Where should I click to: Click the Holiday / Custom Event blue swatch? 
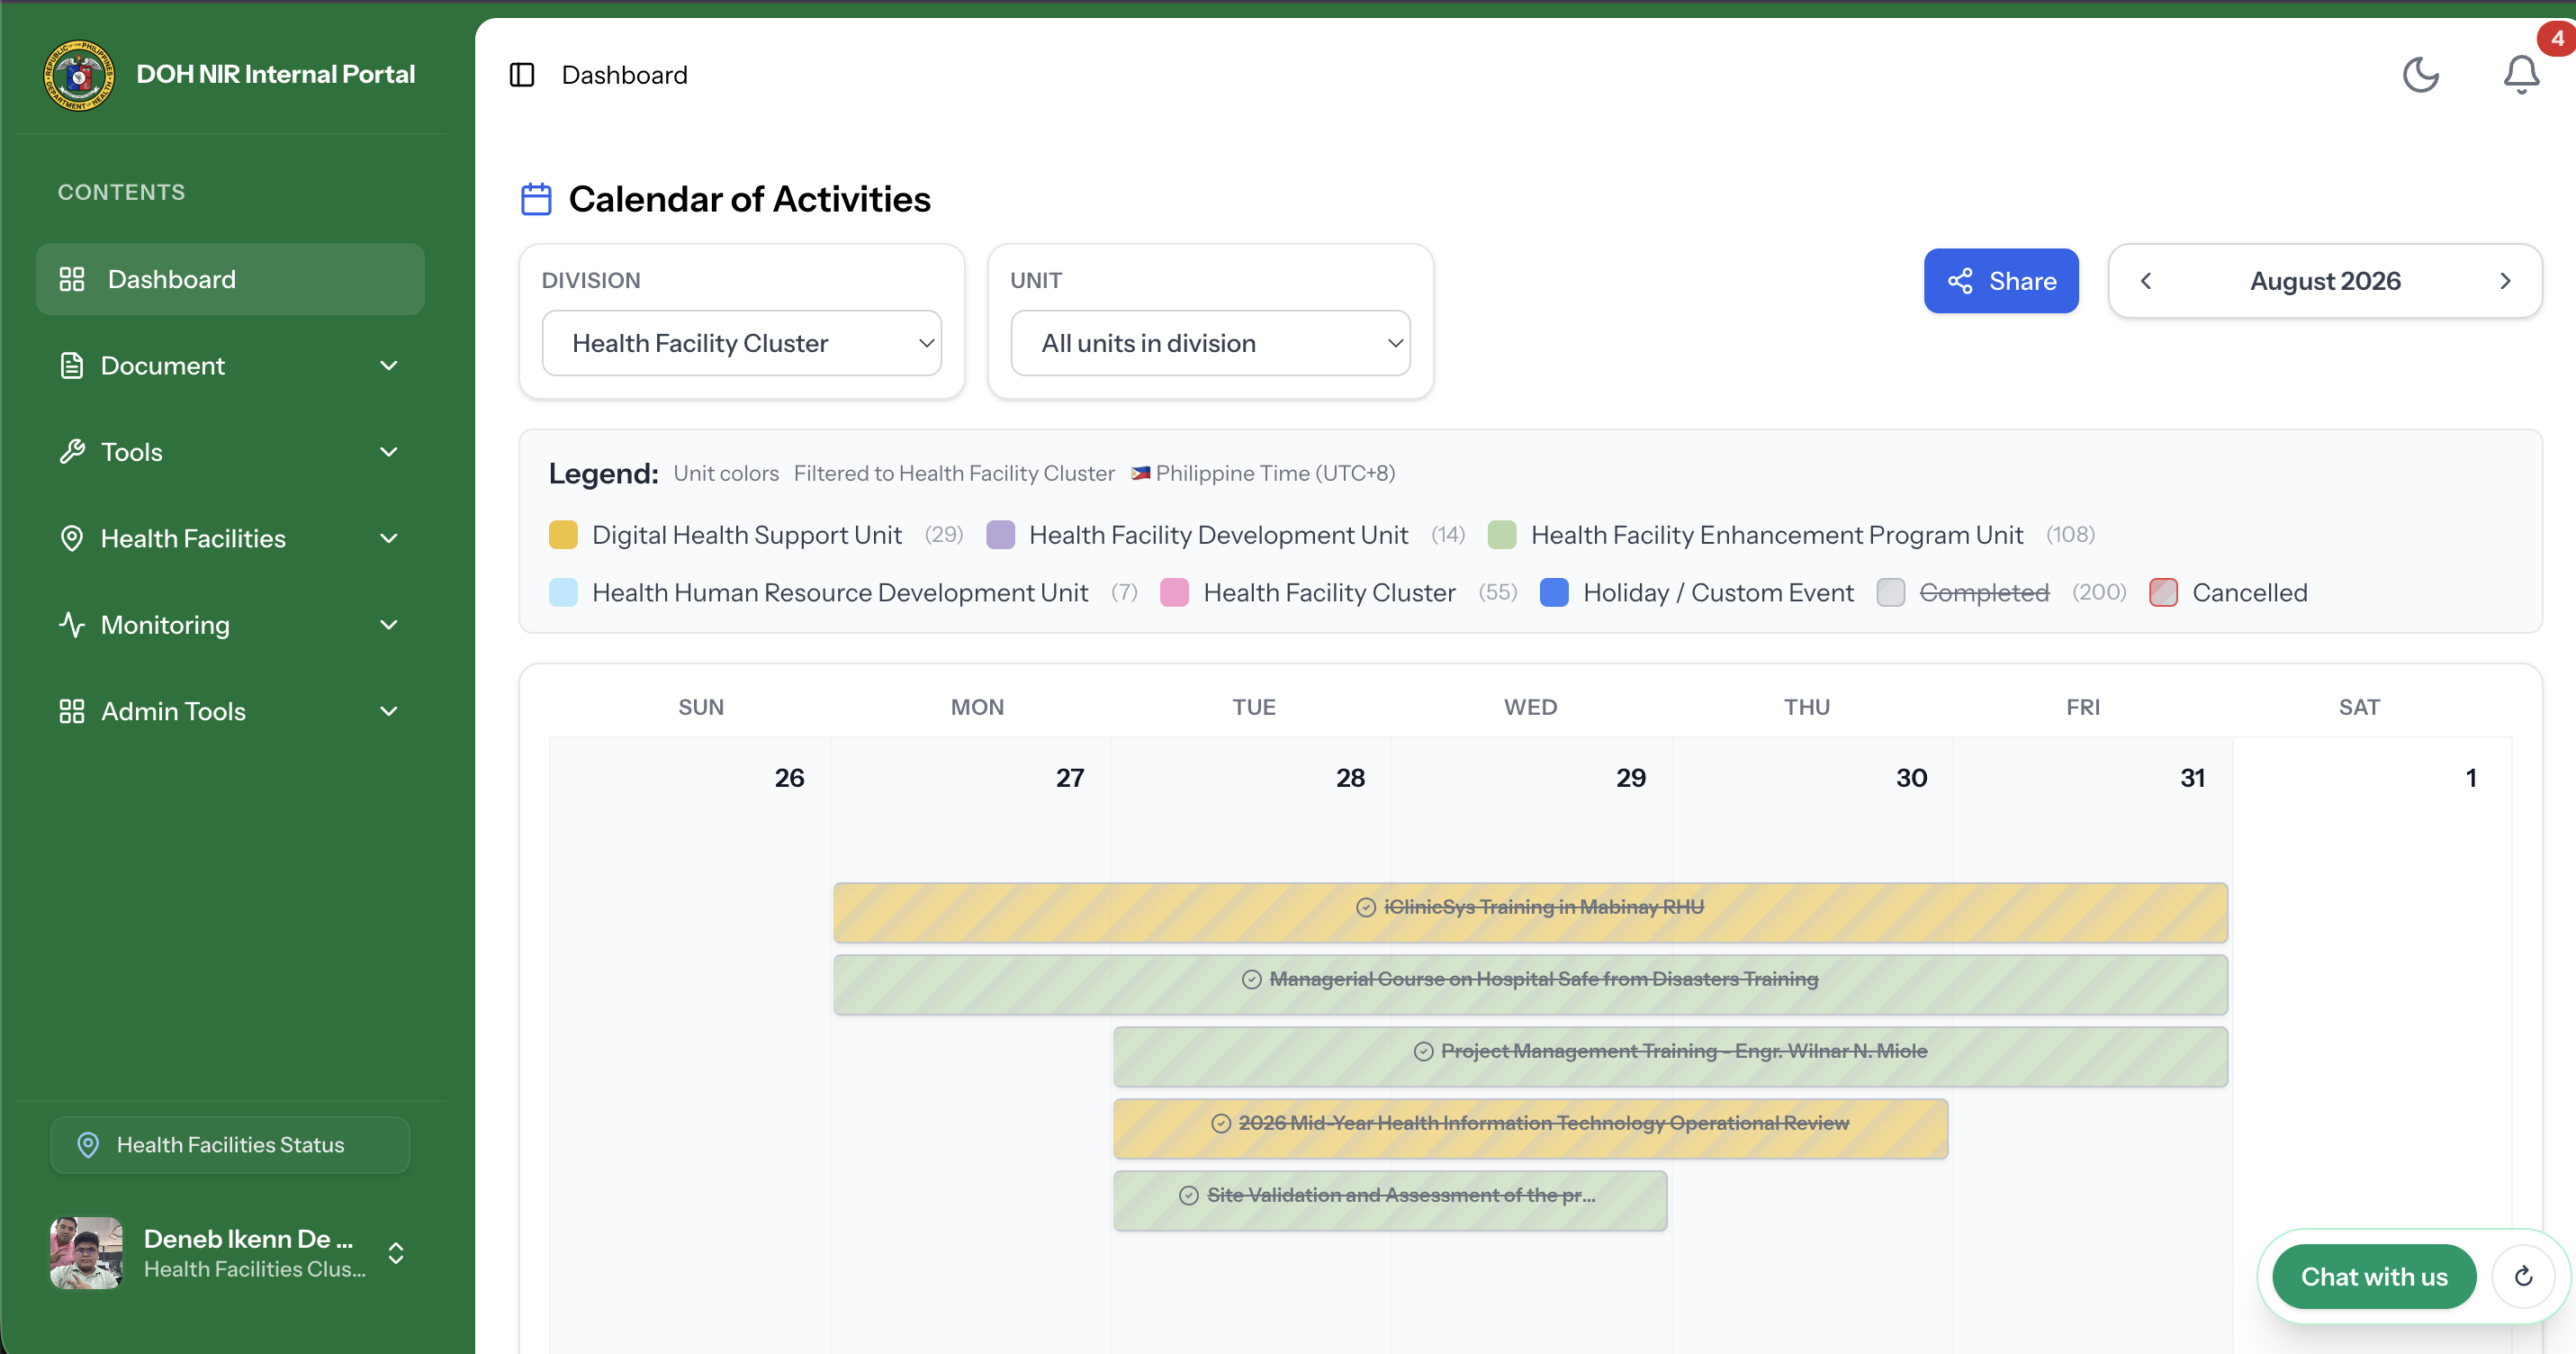[1554, 593]
